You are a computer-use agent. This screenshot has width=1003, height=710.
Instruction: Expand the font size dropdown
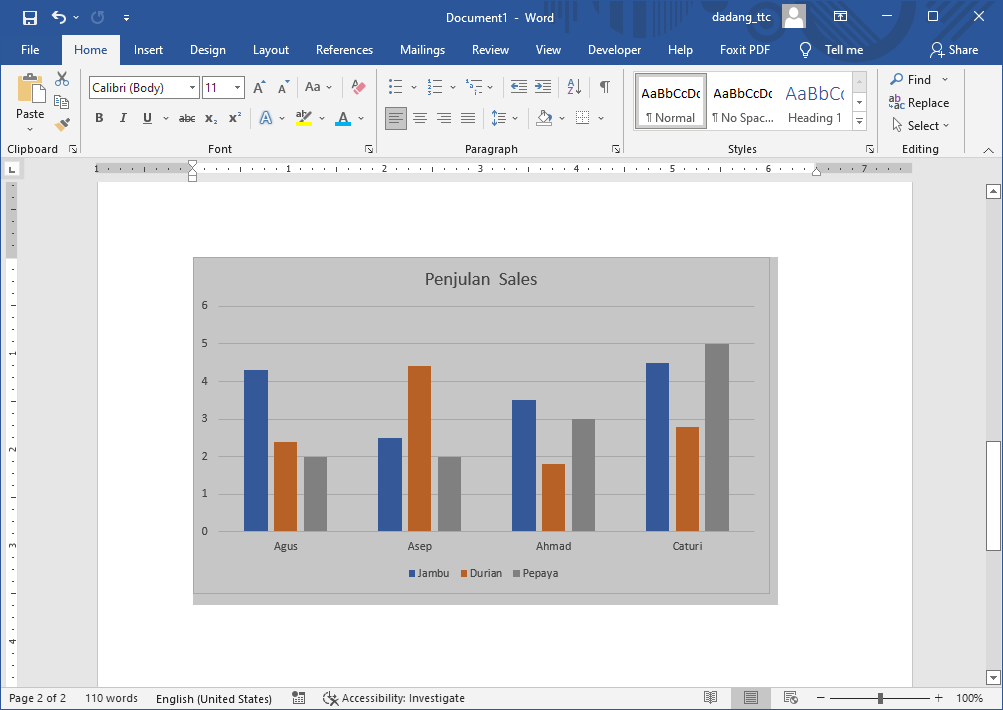[237, 88]
